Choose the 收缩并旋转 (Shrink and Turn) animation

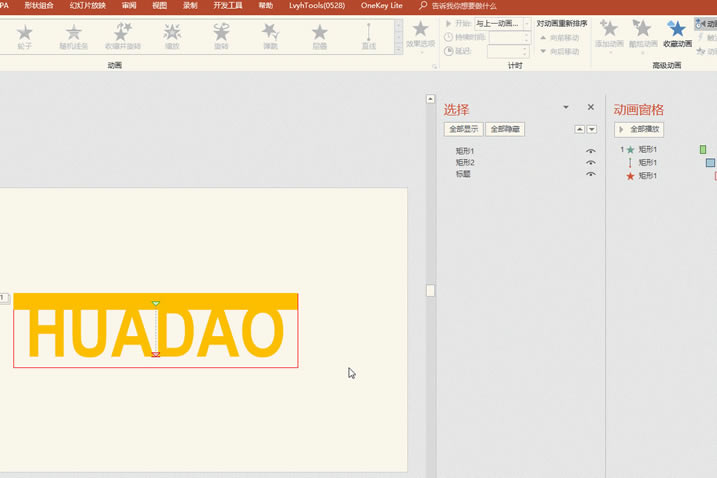click(x=123, y=37)
